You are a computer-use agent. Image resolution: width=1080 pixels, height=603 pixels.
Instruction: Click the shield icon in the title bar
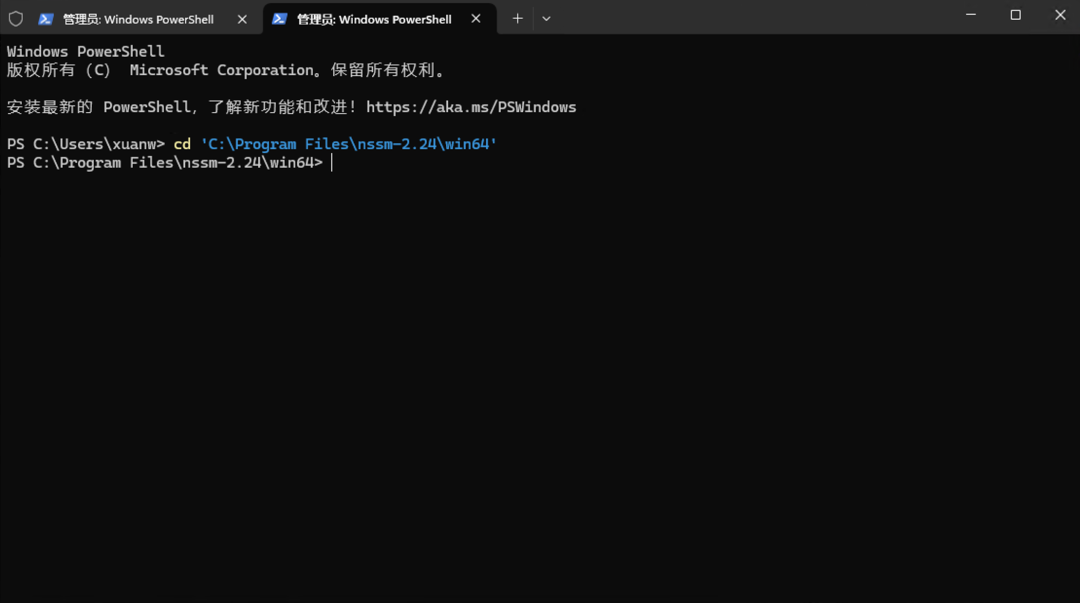pyautogui.click(x=15, y=18)
